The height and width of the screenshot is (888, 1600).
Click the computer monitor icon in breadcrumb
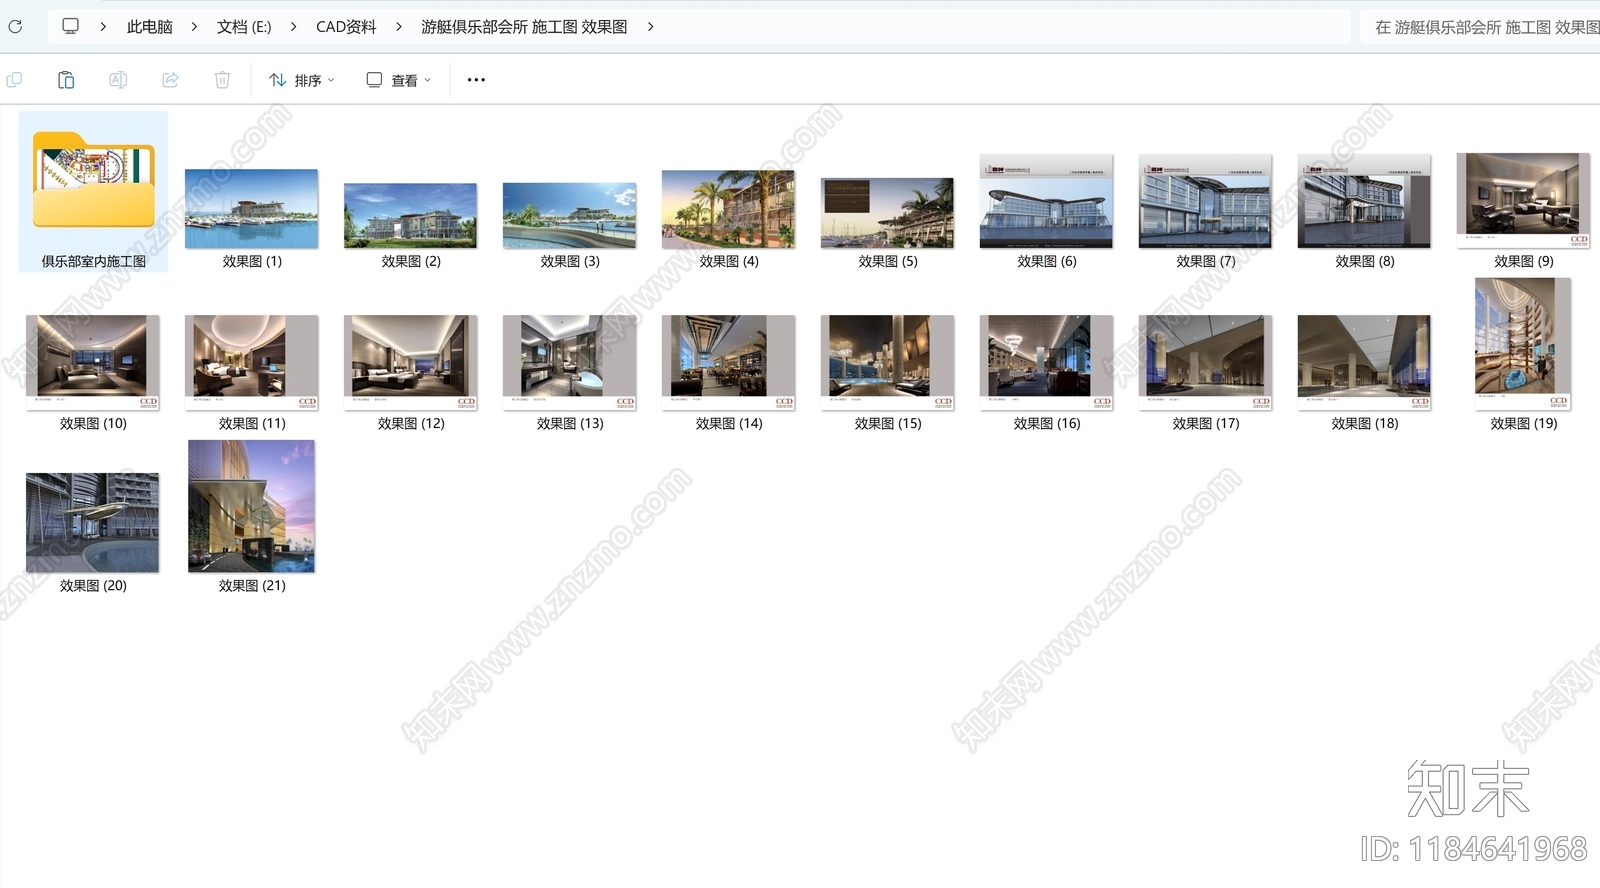70,26
